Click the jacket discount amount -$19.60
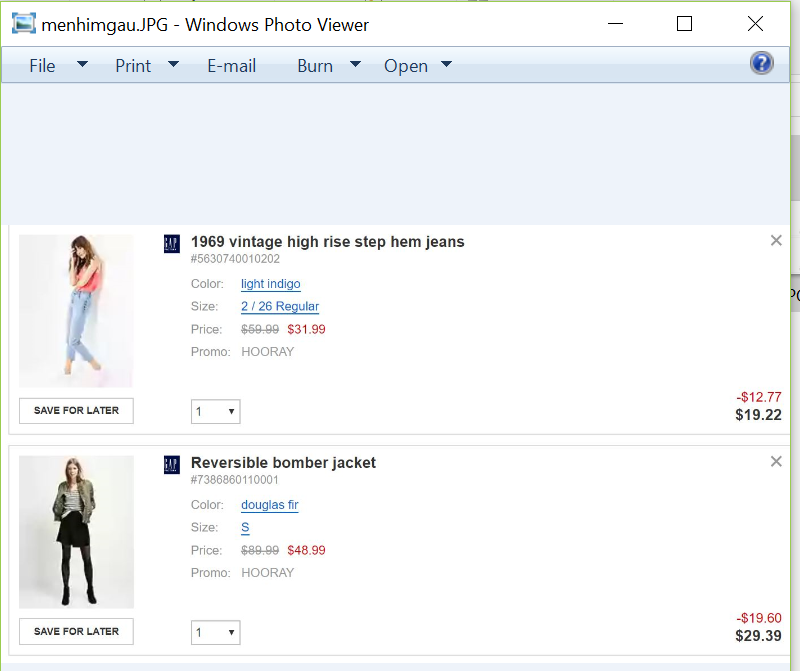 [759, 618]
